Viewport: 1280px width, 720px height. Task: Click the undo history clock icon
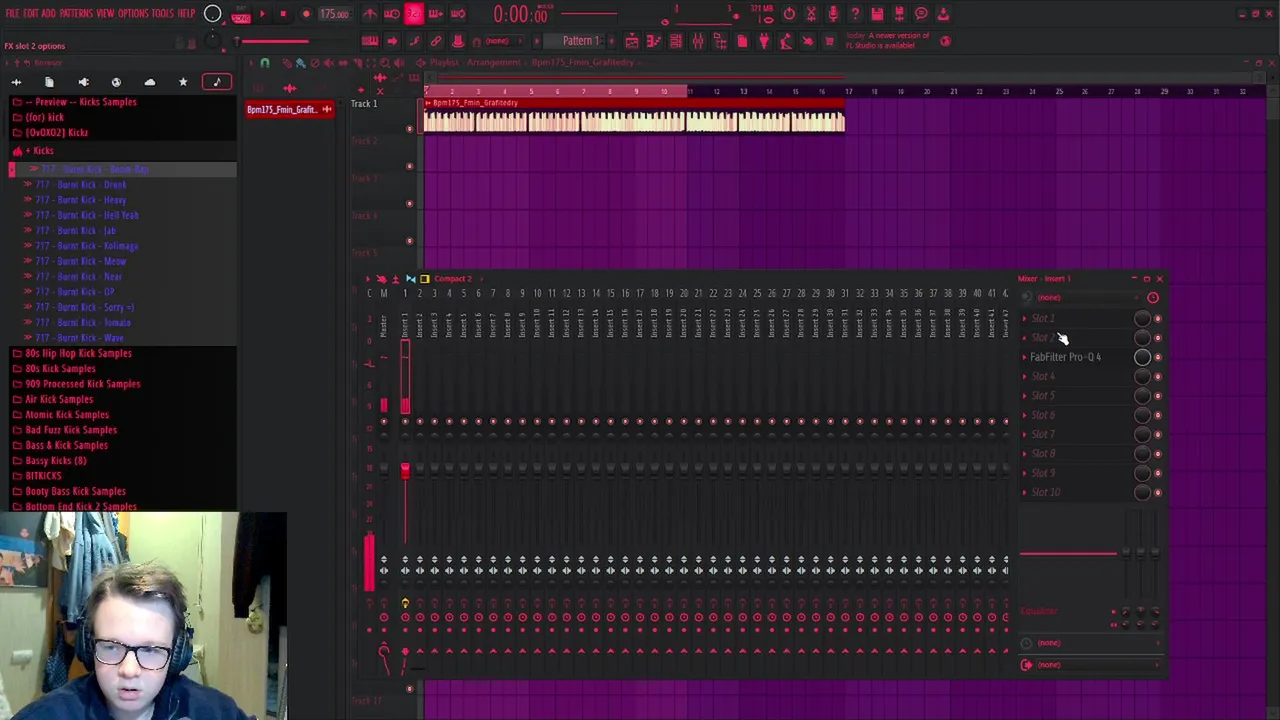(x=789, y=14)
